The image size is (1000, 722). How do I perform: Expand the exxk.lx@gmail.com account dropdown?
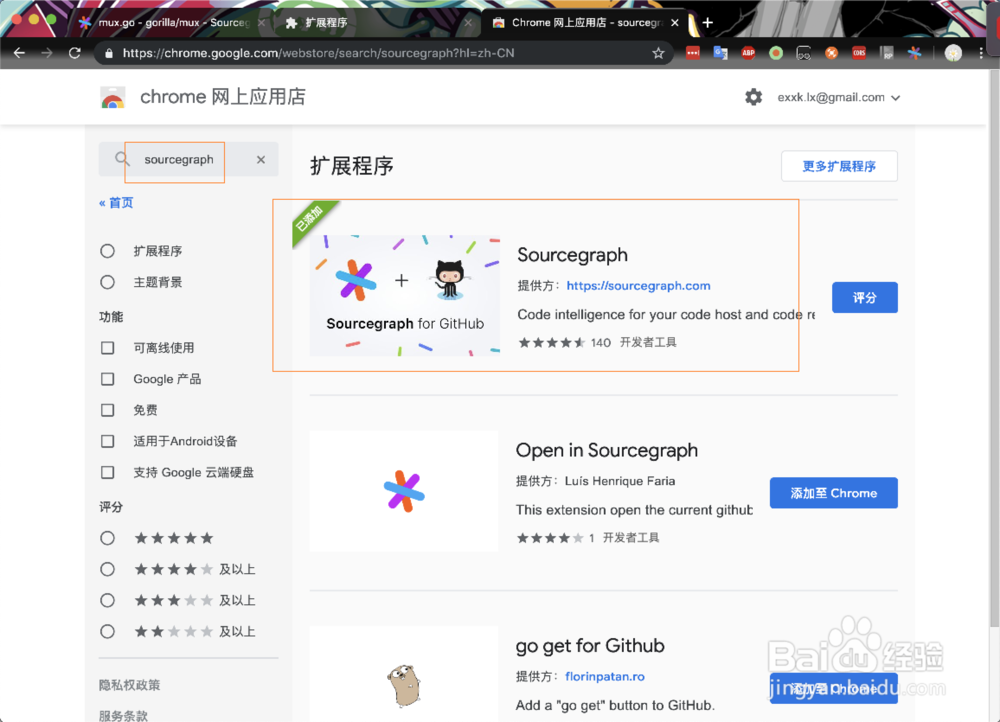839,98
